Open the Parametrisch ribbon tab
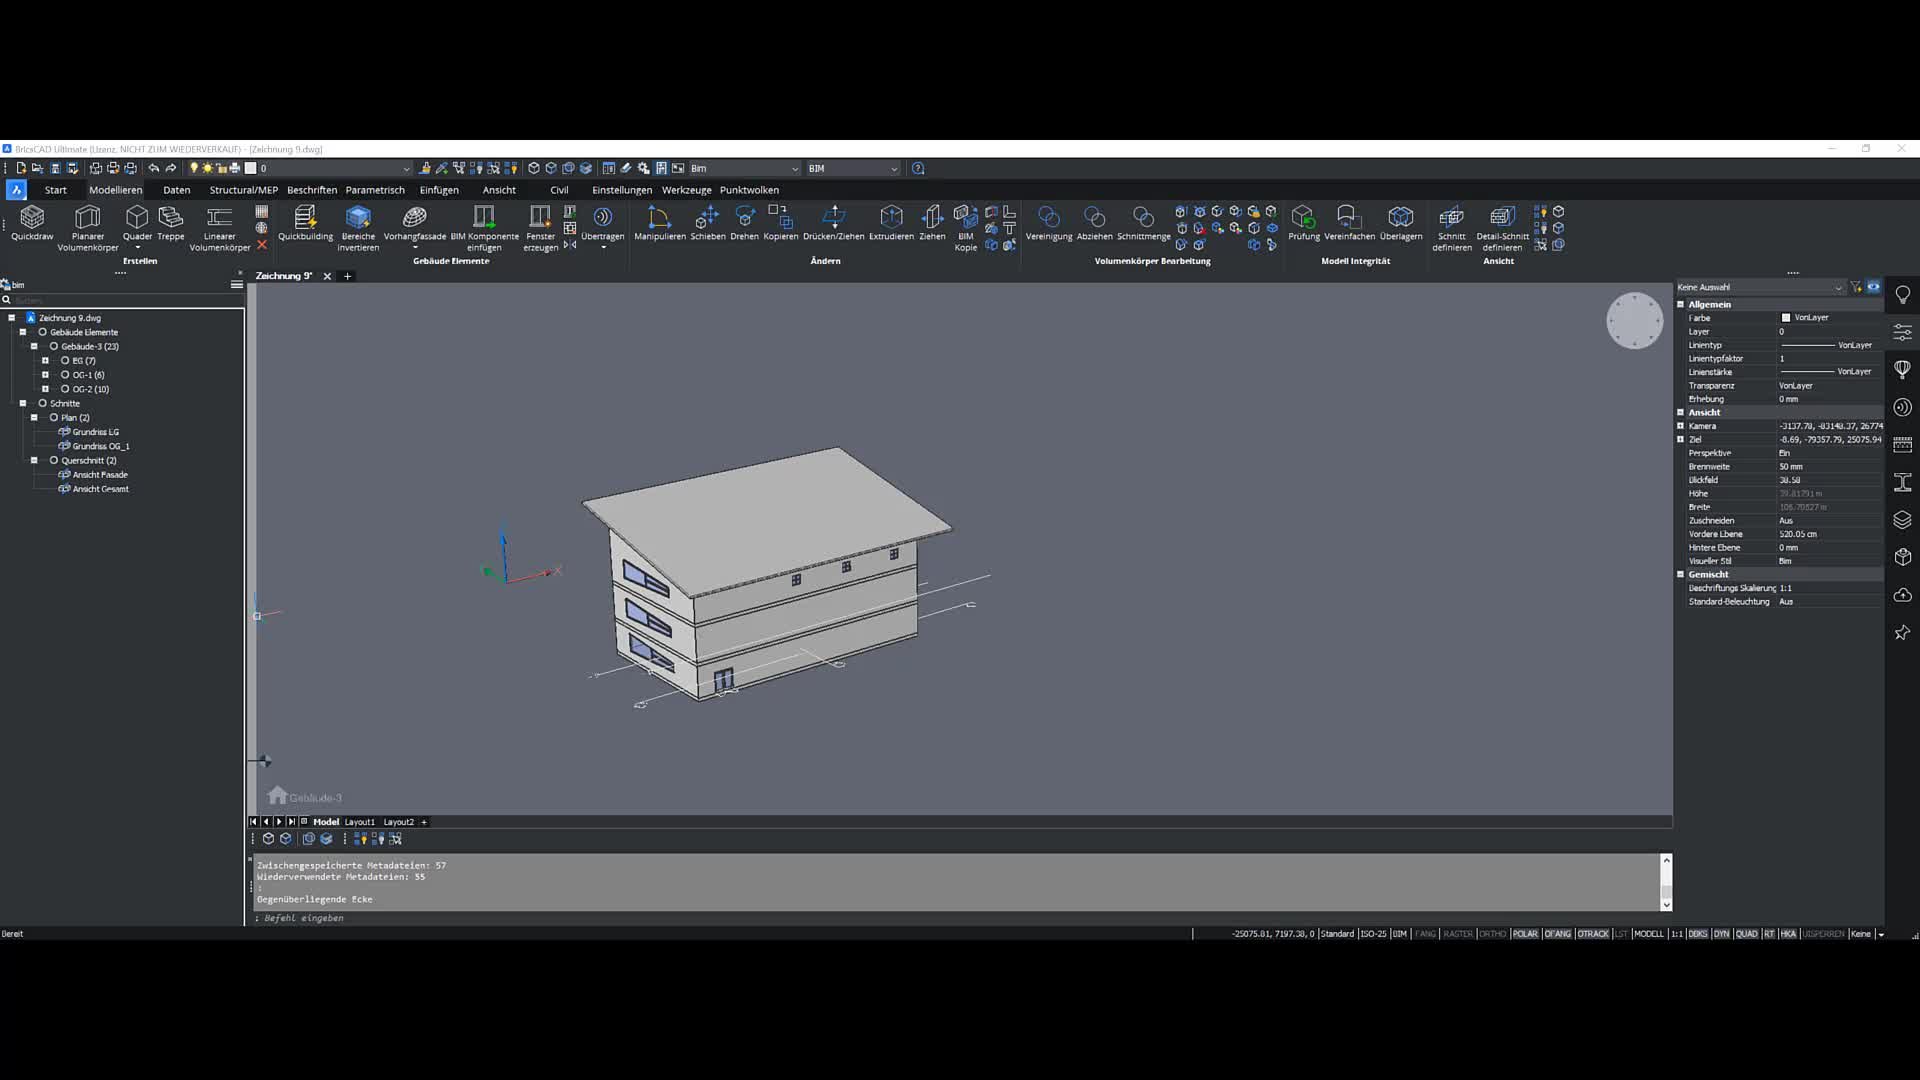The height and width of the screenshot is (1080, 1920). pyautogui.click(x=375, y=190)
